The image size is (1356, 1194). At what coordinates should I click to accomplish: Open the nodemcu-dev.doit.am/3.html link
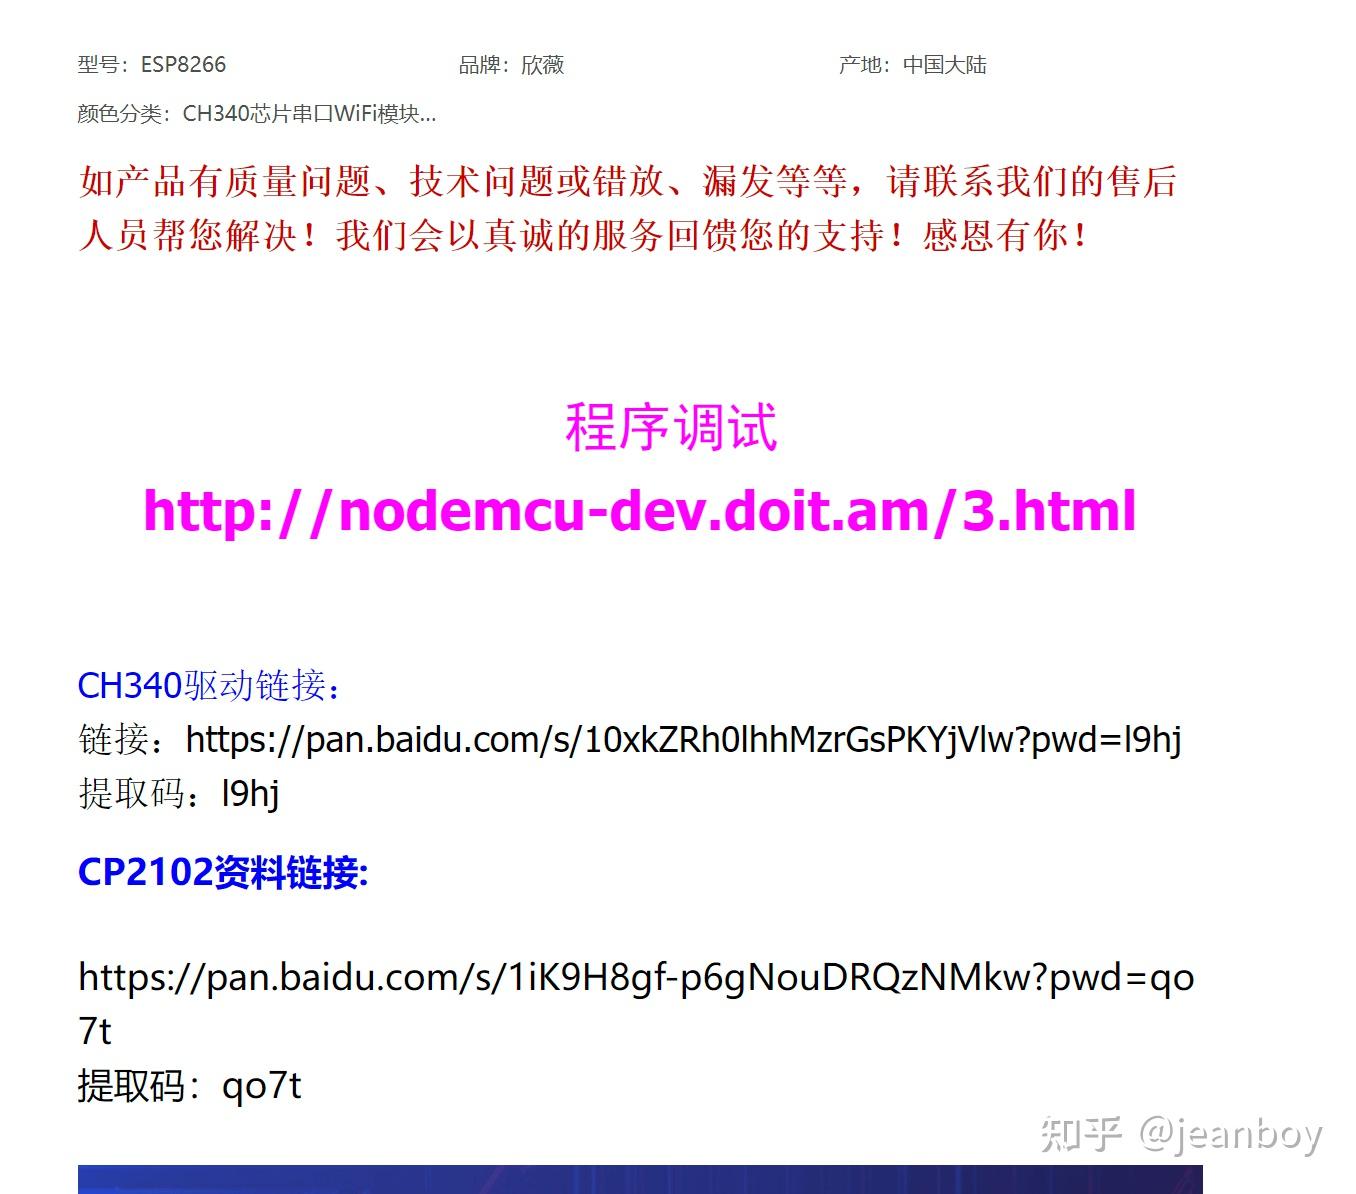click(640, 512)
